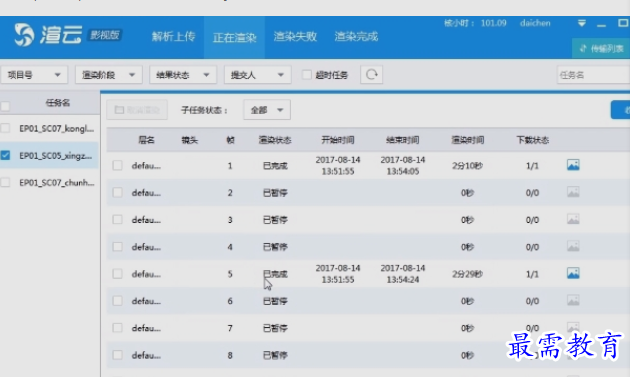Click grayed preview icon for frame 2
The height and width of the screenshot is (377, 630).
[573, 192]
